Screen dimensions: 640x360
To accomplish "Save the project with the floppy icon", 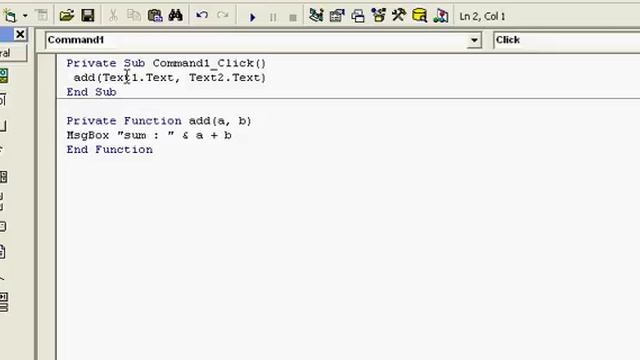I will pyautogui.click(x=88, y=16).
